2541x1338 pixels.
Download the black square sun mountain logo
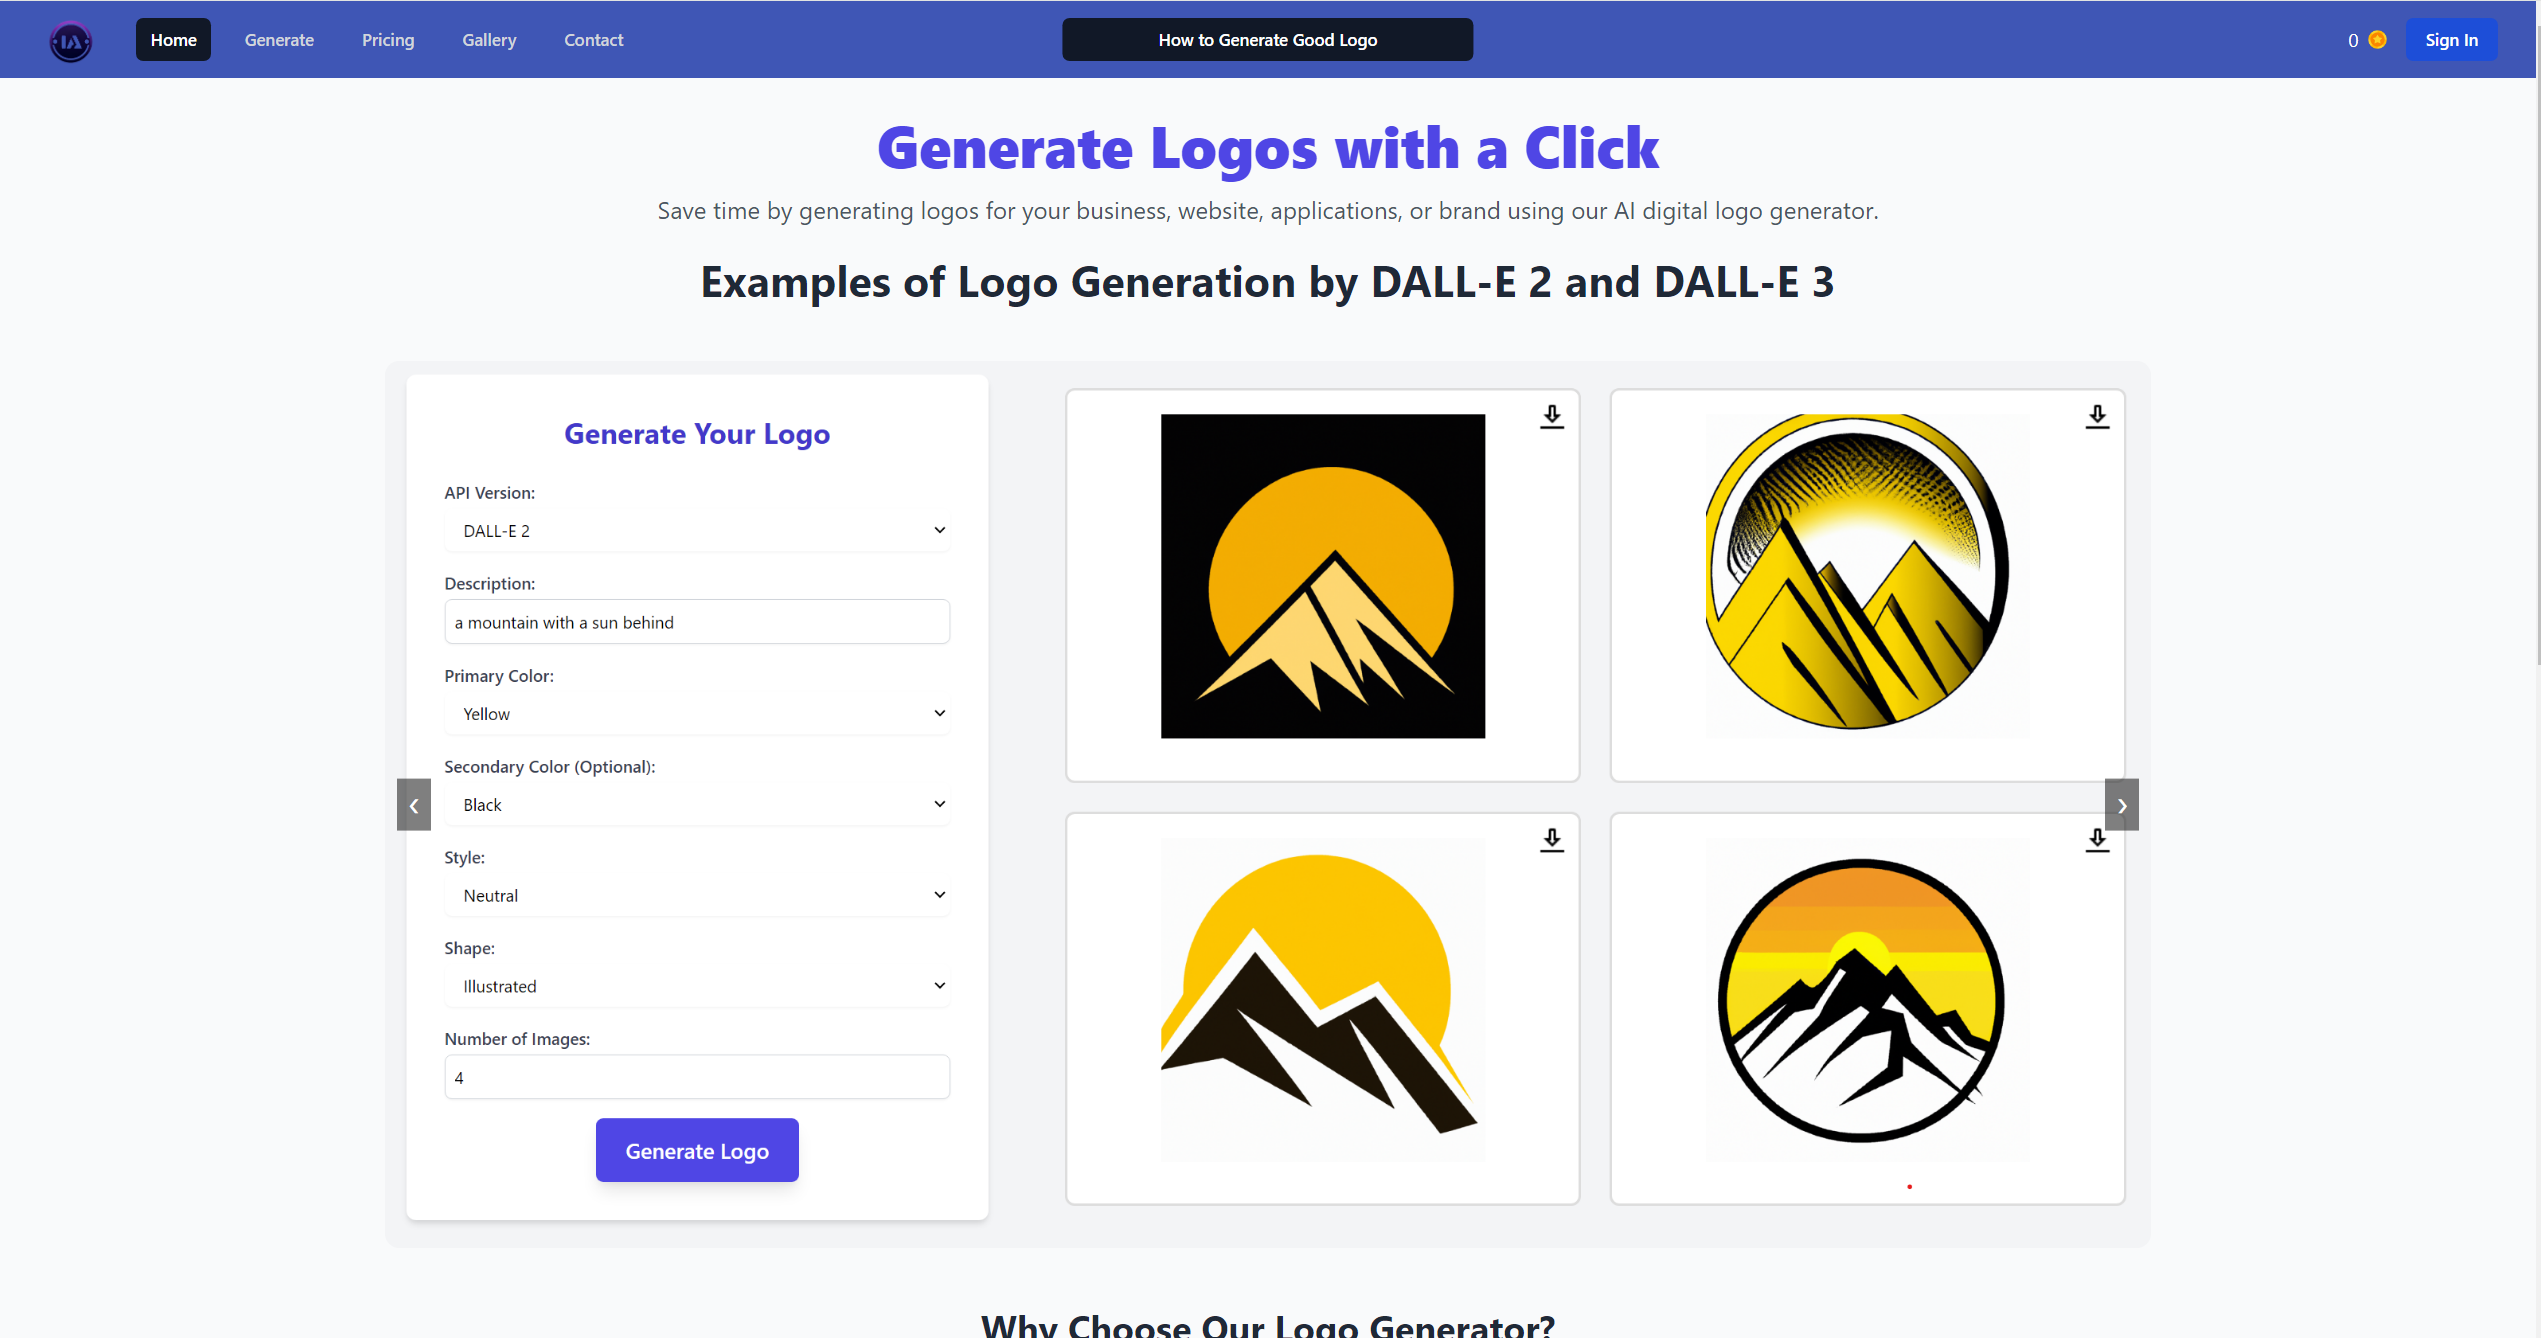click(1552, 417)
